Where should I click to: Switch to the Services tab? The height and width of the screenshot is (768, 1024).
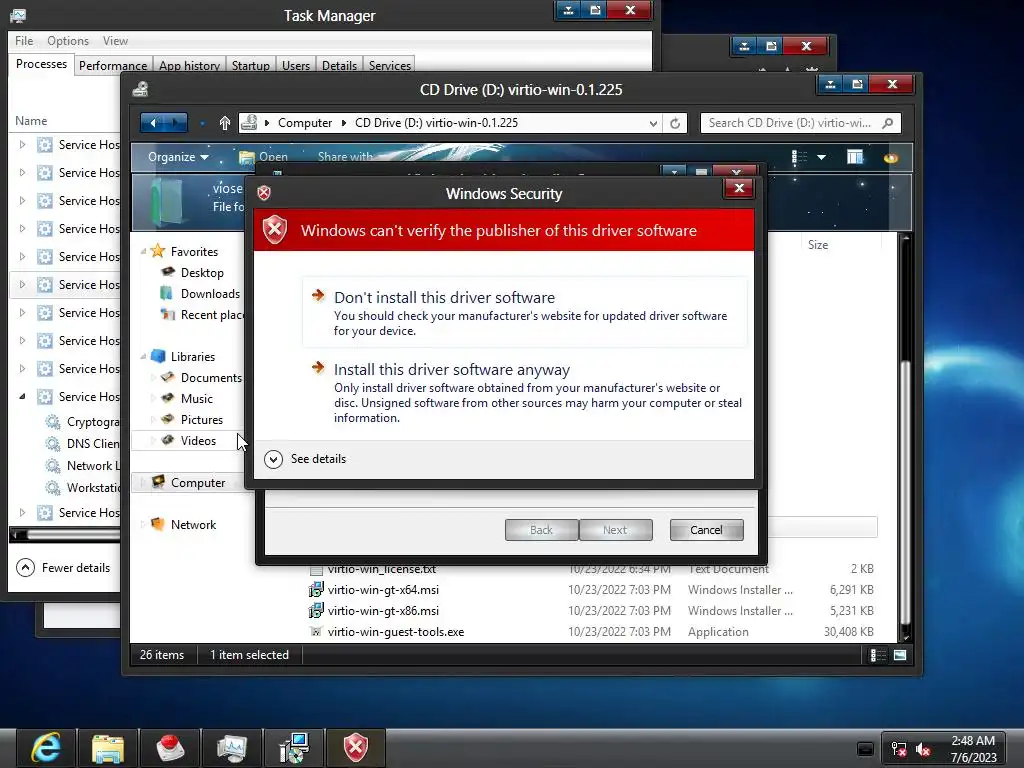click(x=390, y=65)
